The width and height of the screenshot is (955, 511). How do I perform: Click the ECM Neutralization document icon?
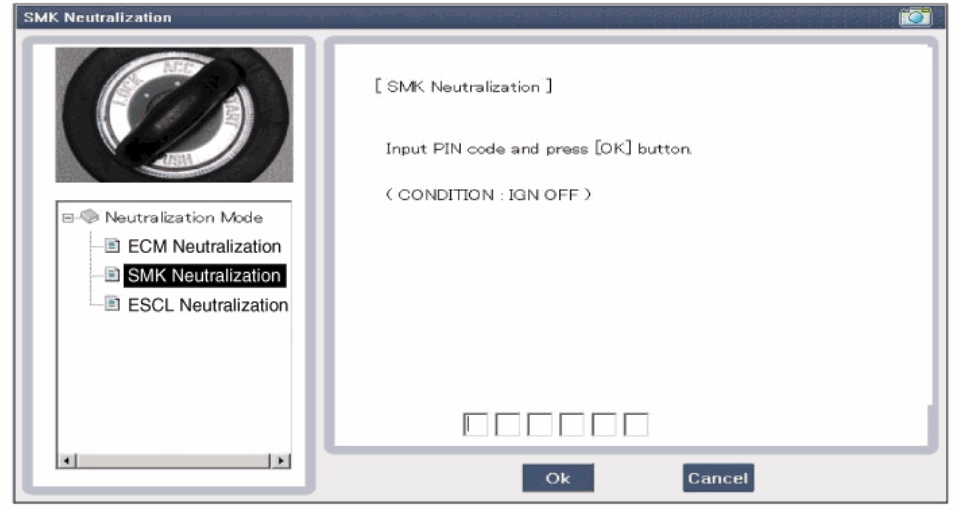point(113,246)
